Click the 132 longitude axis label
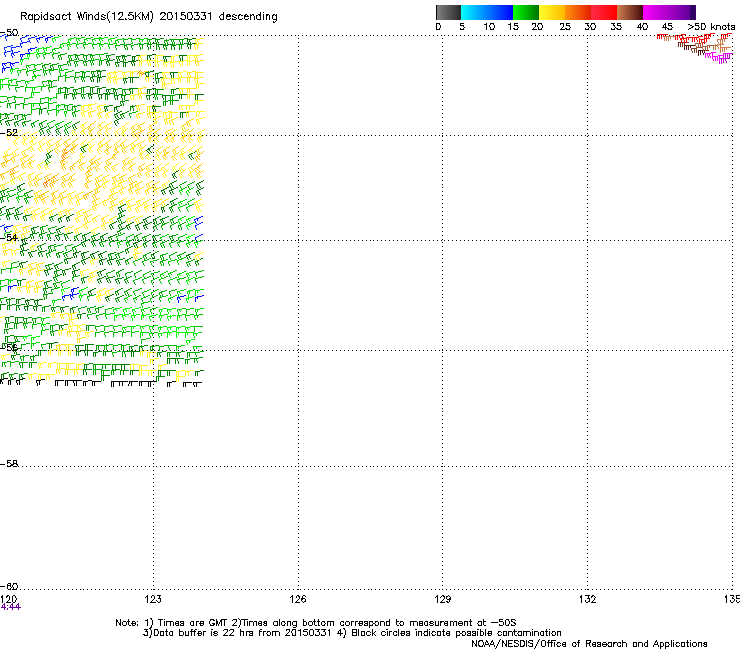The image size is (740, 650). point(587,599)
